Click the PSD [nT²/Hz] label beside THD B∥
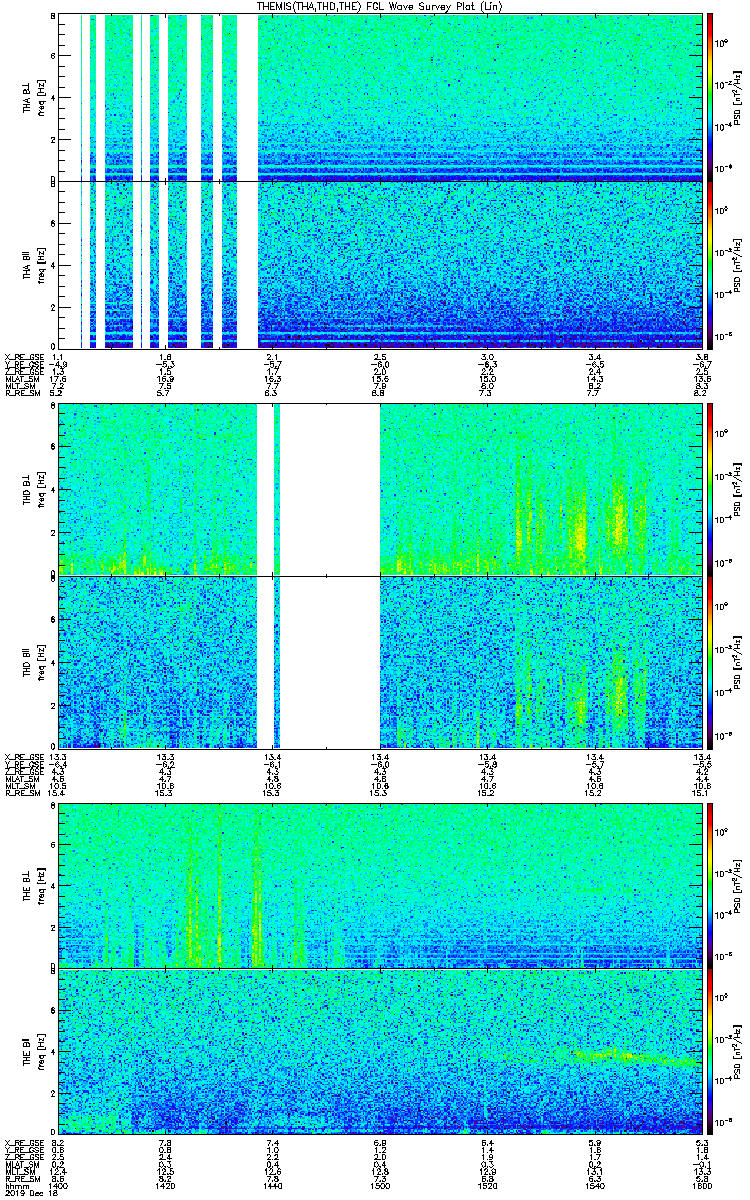The image size is (750, 1200). pyautogui.click(x=738, y=662)
